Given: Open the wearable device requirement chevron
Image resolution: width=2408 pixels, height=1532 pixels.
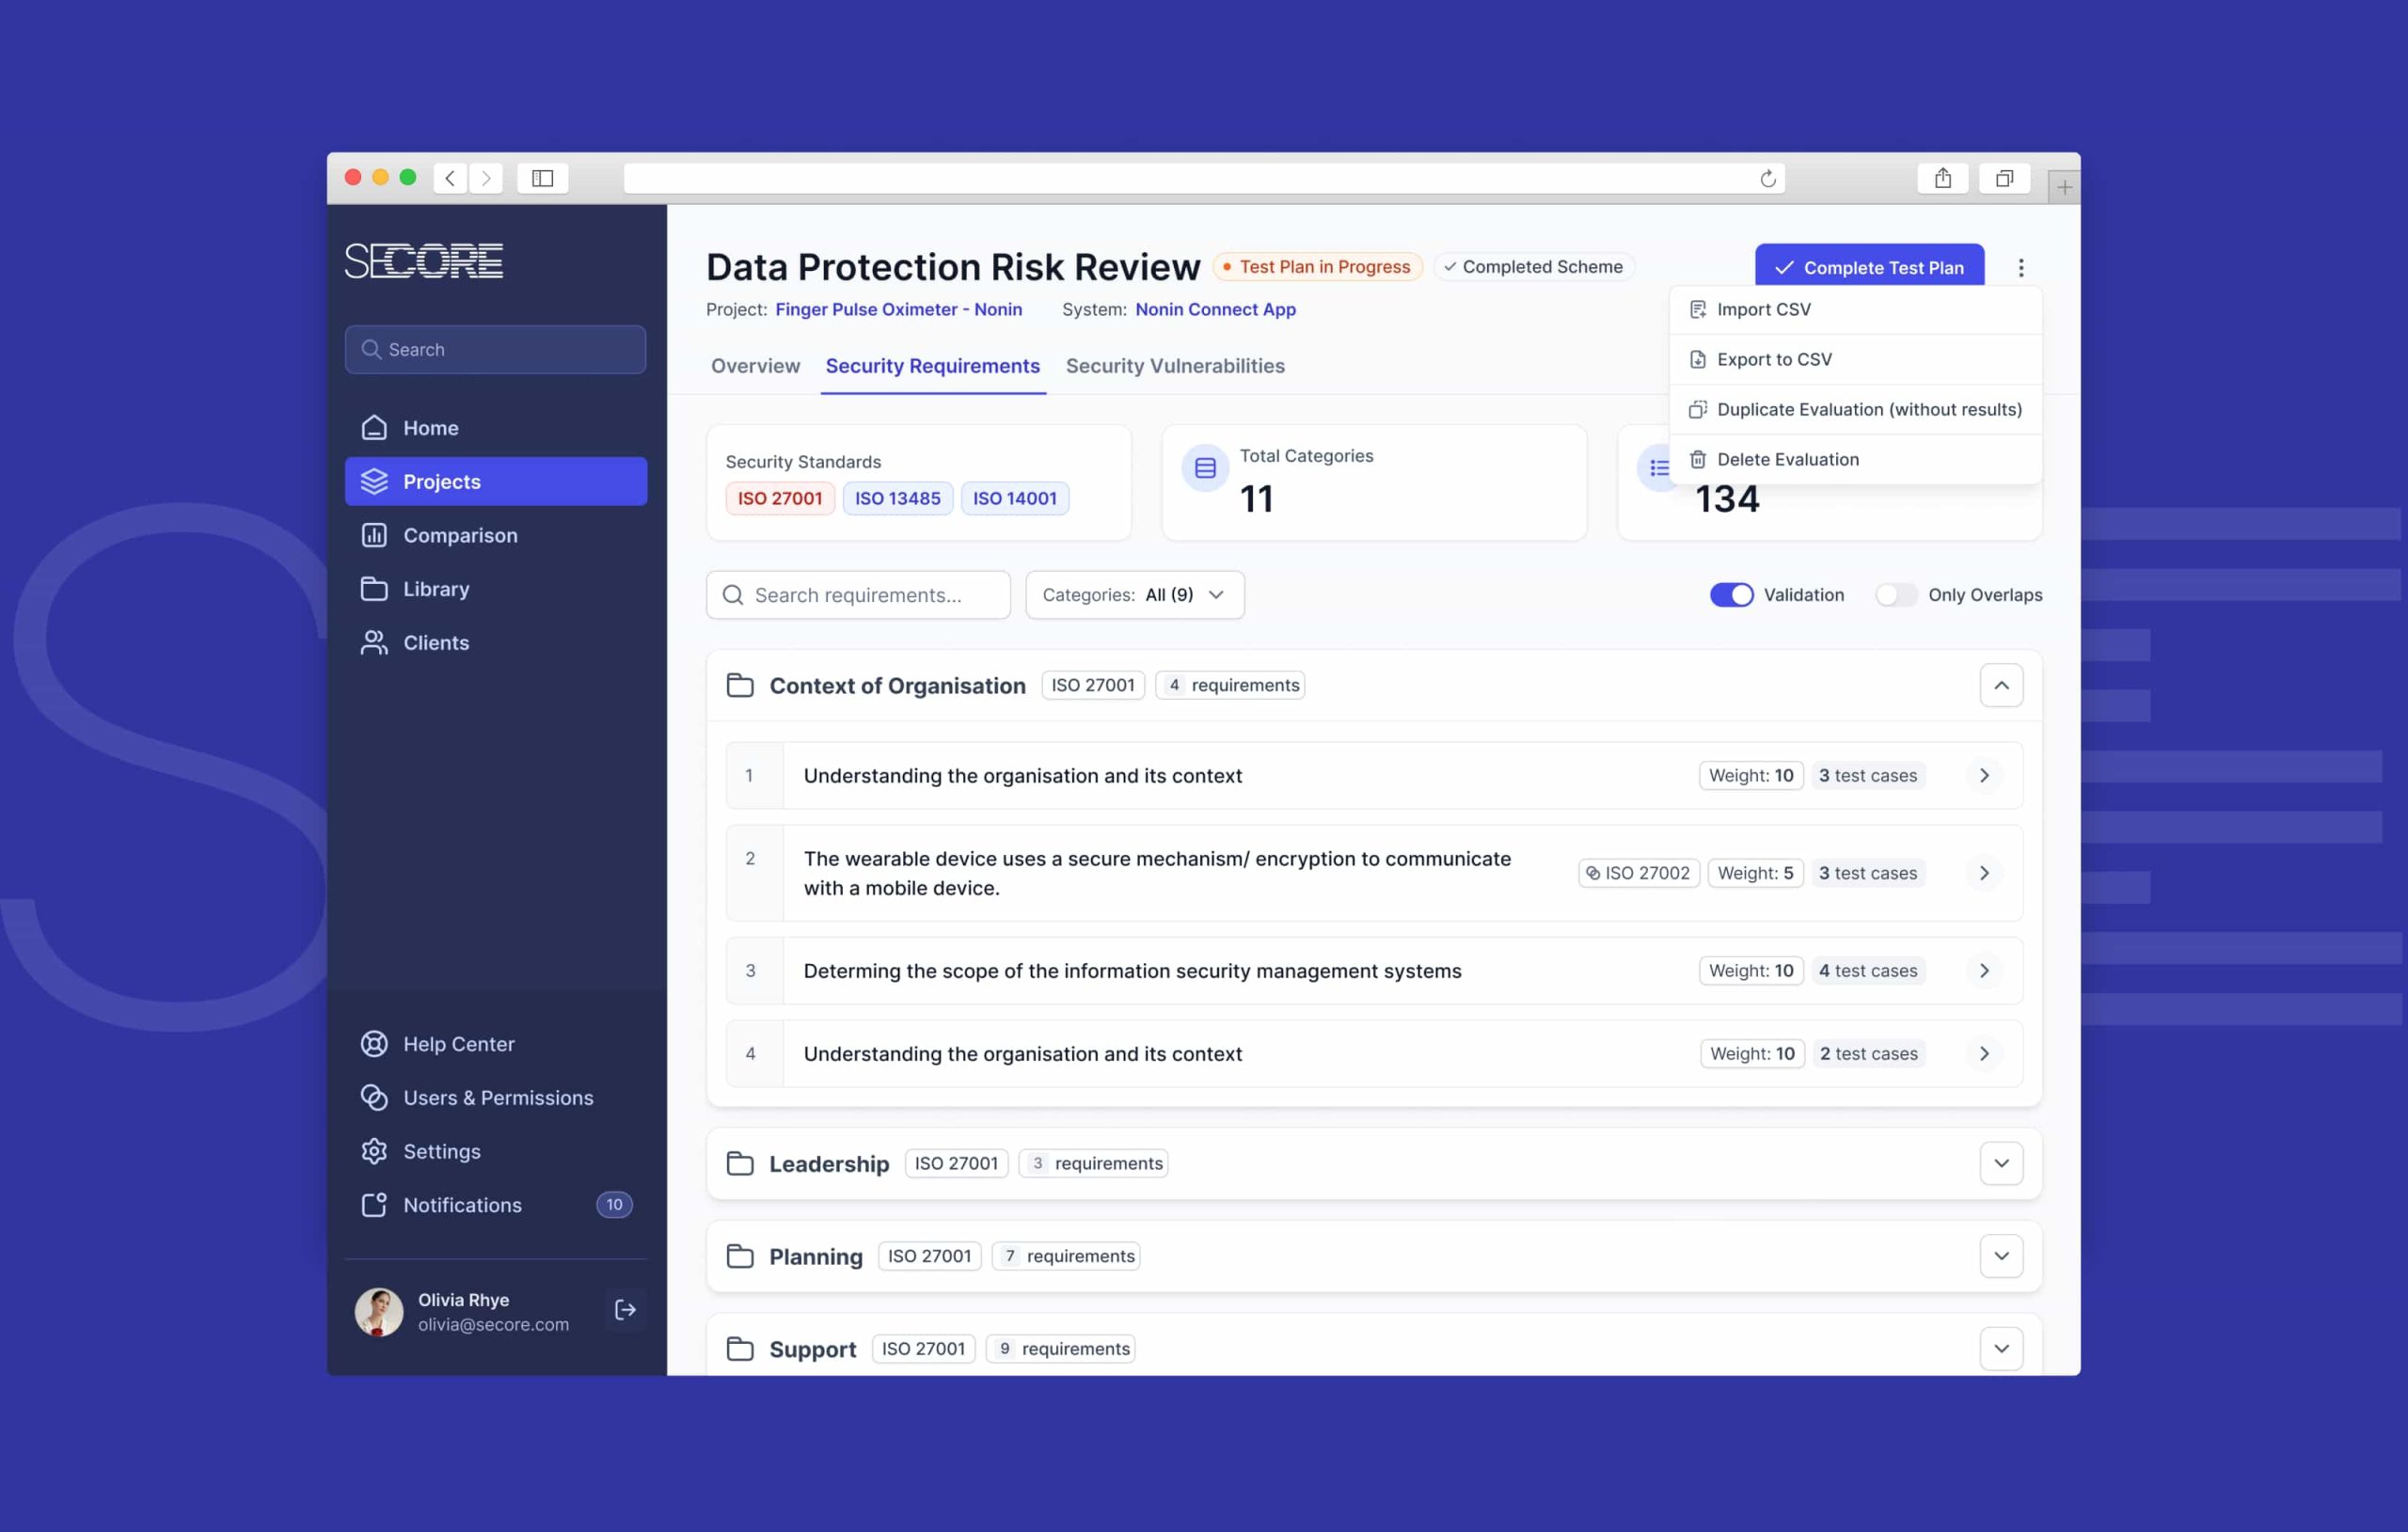Looking at the screenshot, I should click(1984, 873).
